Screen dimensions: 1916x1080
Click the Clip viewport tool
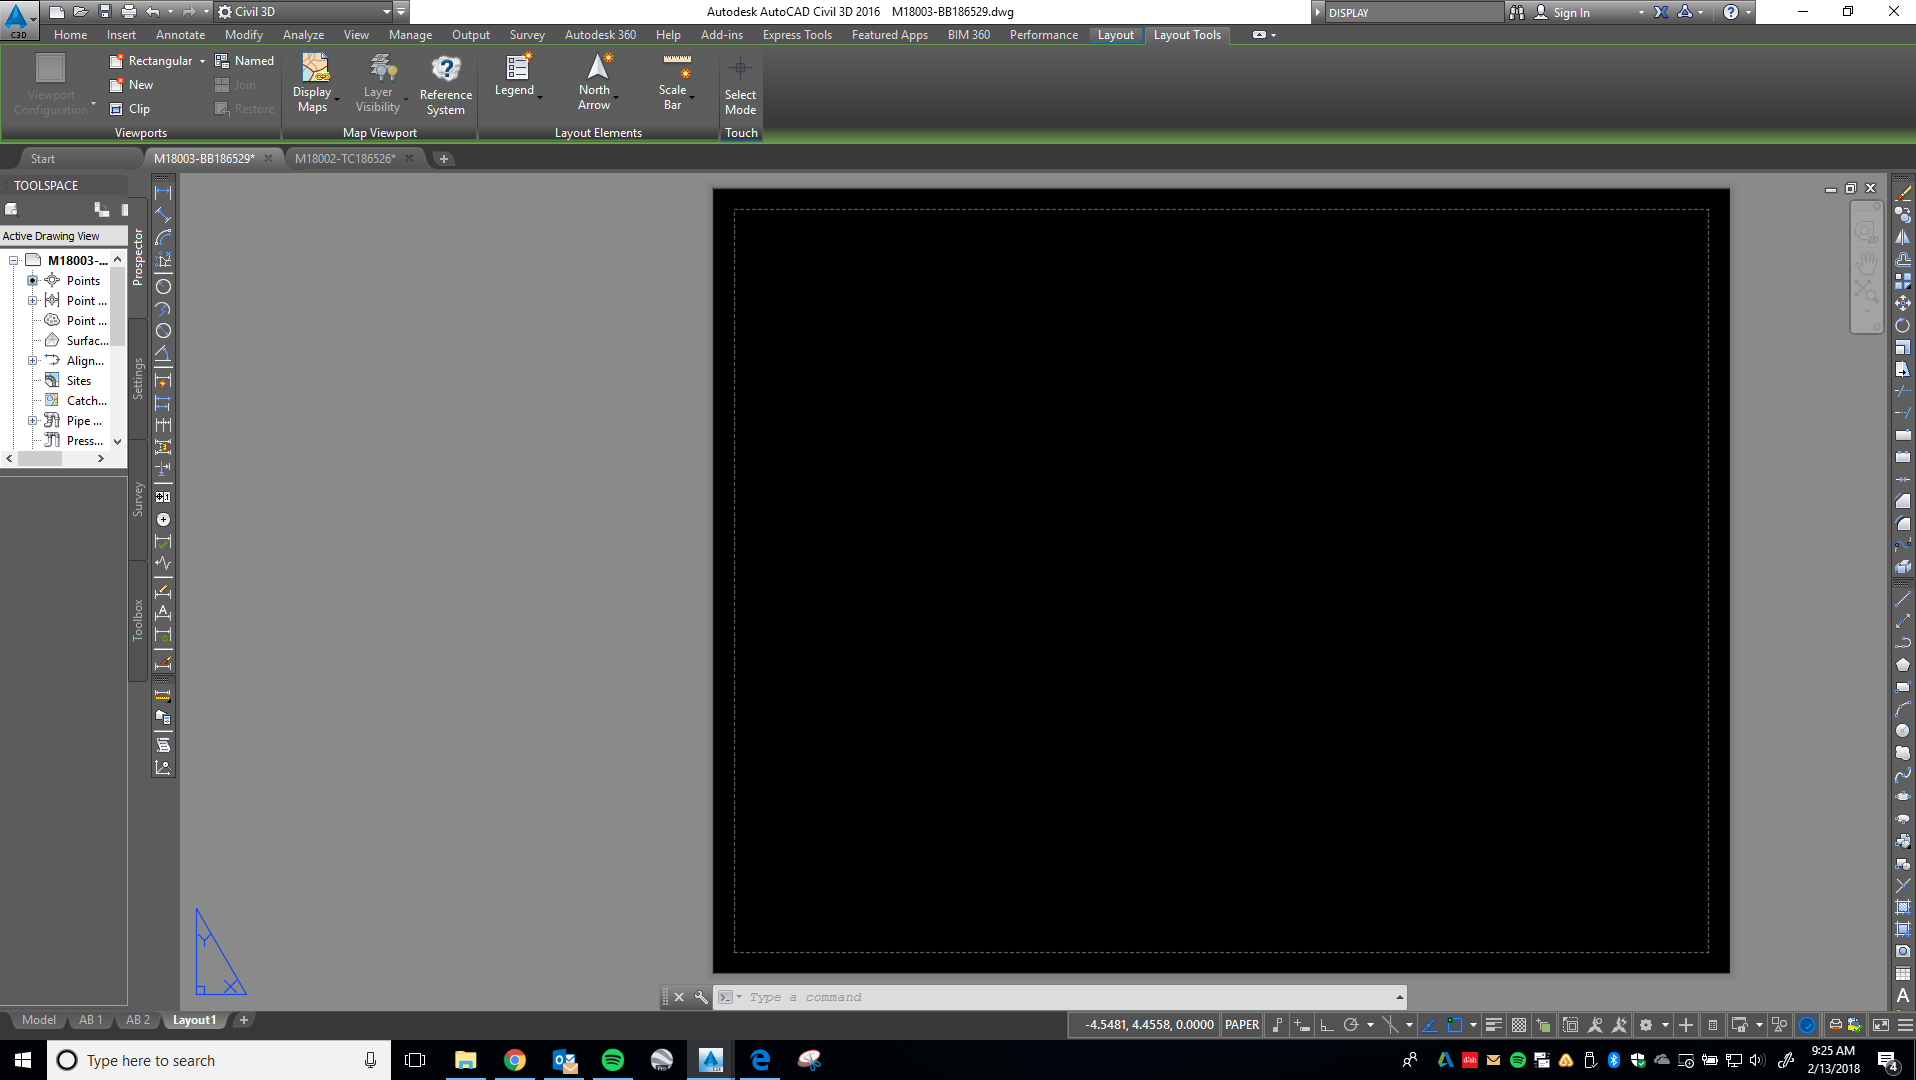click(130, 109)
